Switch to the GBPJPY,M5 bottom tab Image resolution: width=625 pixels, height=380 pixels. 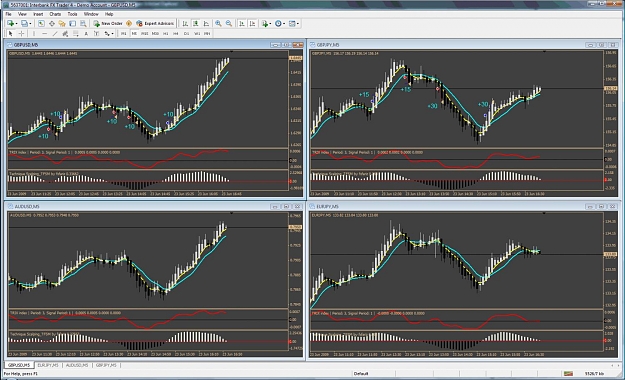pyautogui.click(x=106, y=365)
